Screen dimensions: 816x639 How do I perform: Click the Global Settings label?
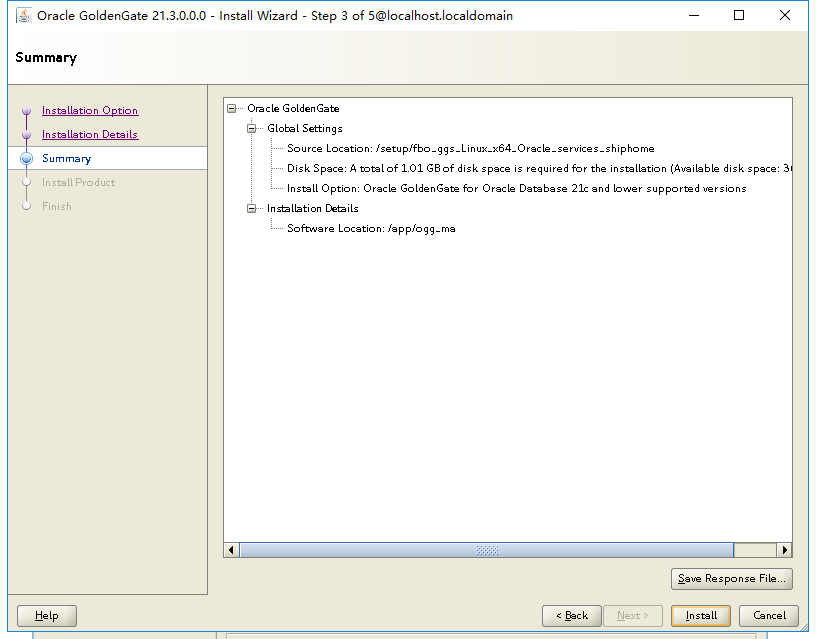point(304,129)
